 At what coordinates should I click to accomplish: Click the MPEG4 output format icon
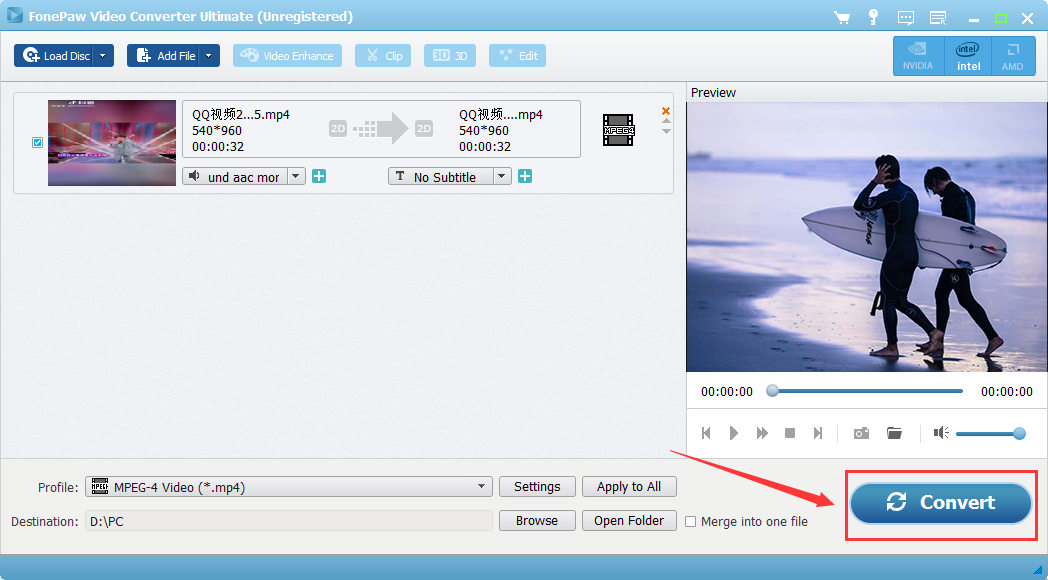pos(618,130)
